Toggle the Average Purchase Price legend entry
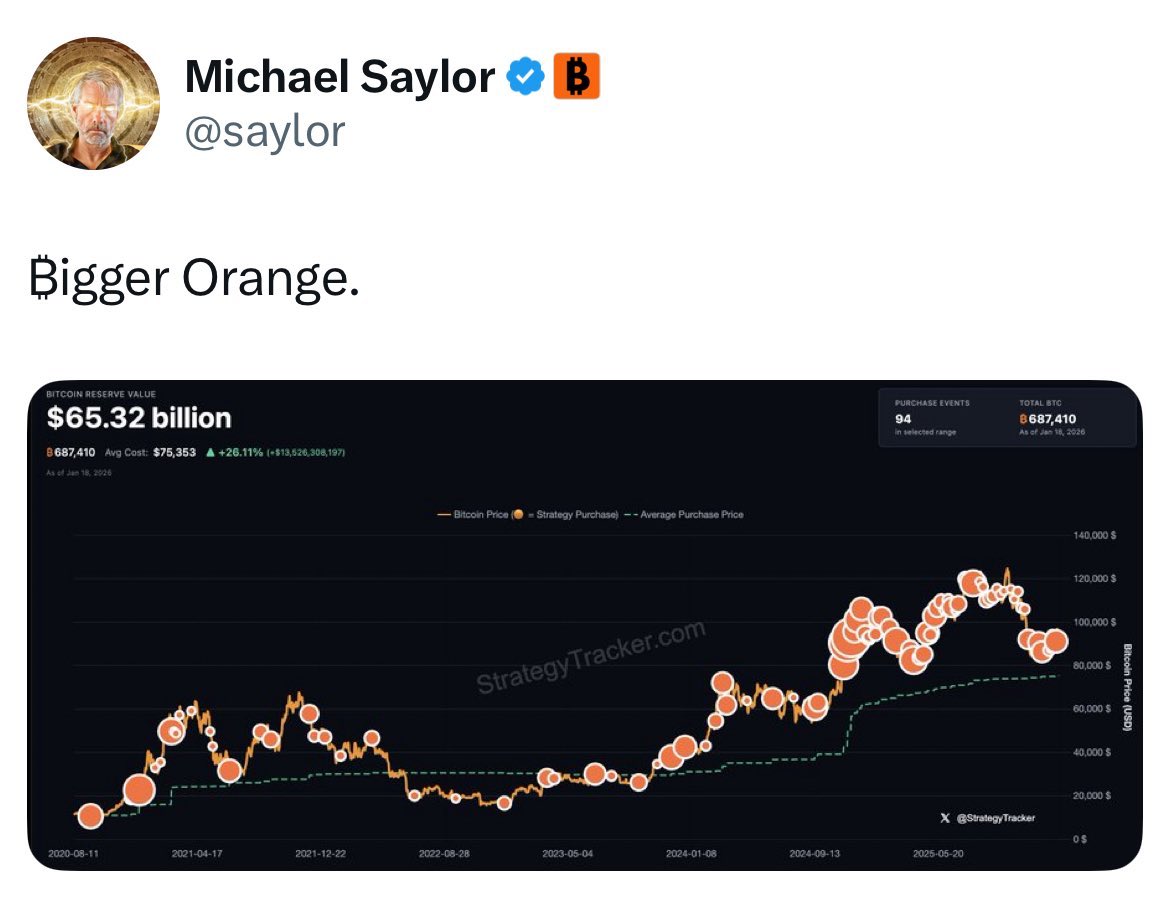The height and width of the screenshot is (899, 1170). tap(690, 514)
